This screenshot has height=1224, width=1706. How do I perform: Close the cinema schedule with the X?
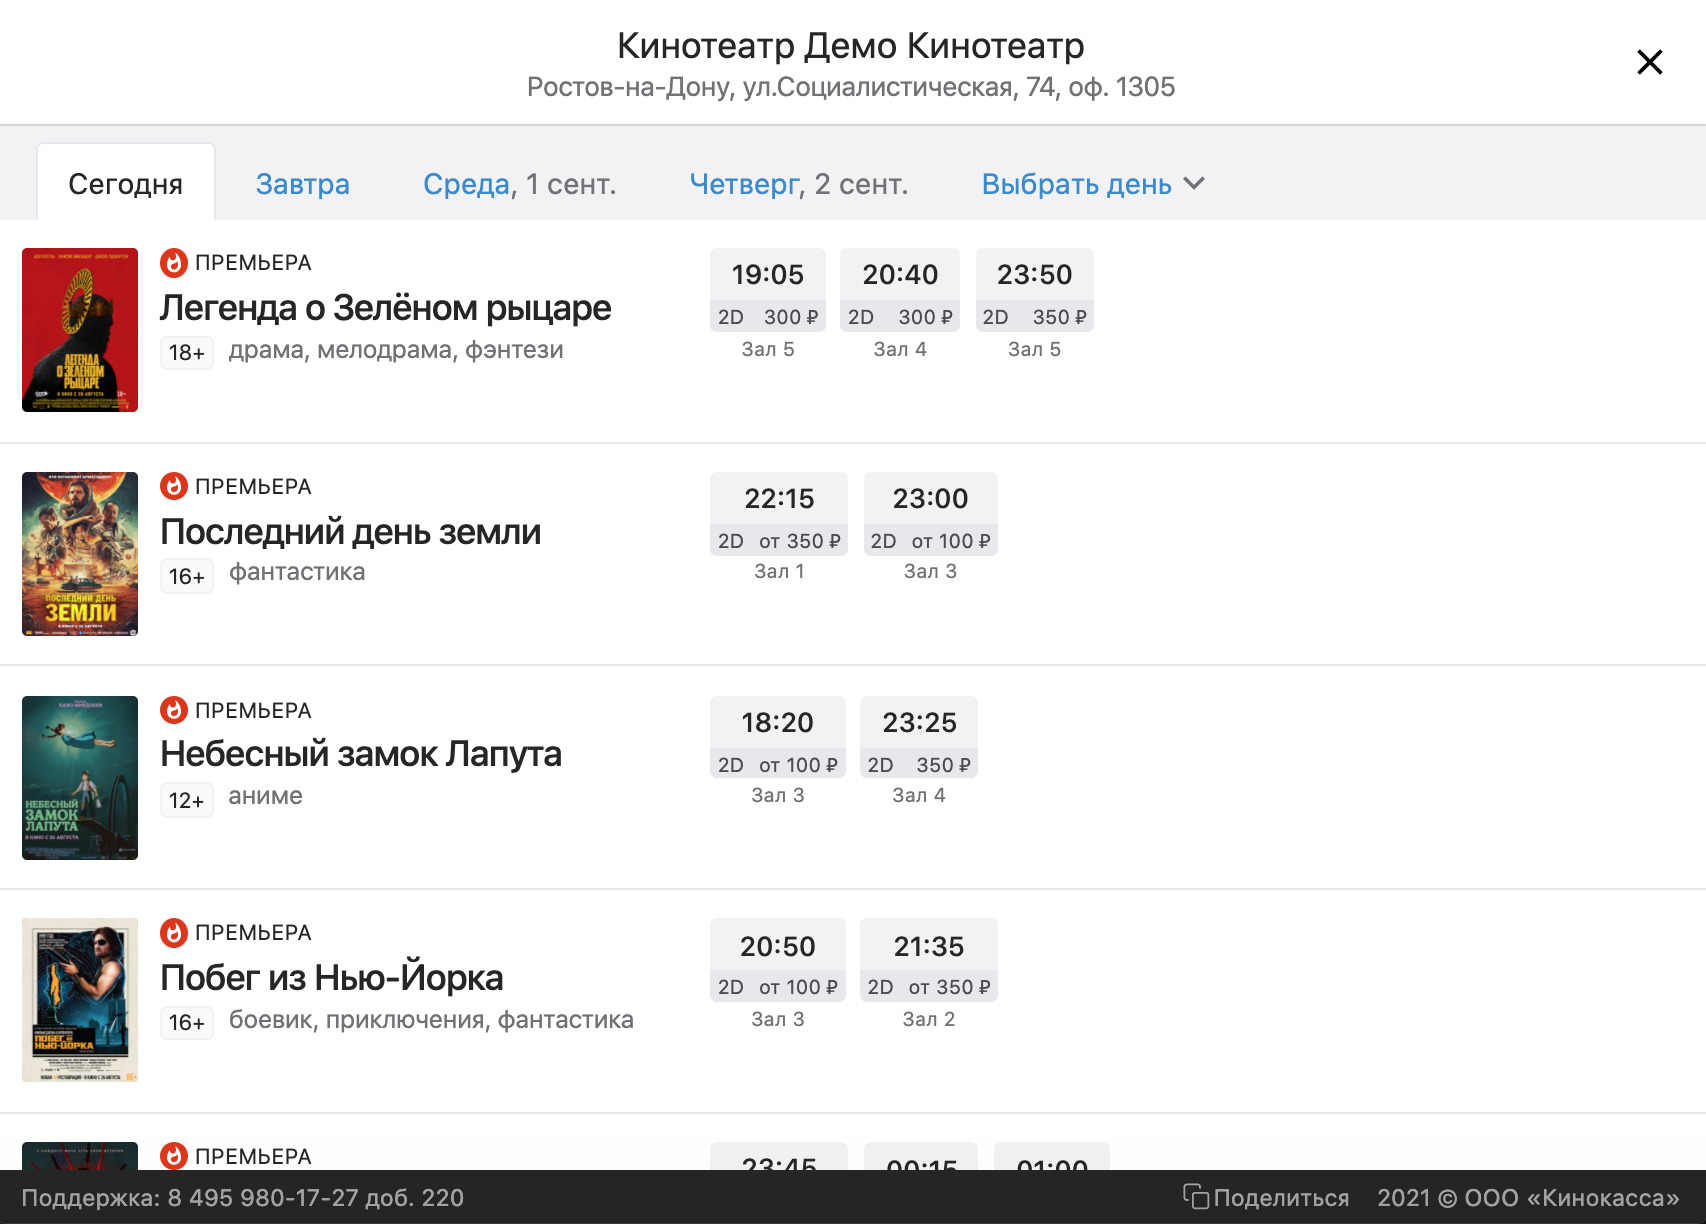(x=1649, y=62)
